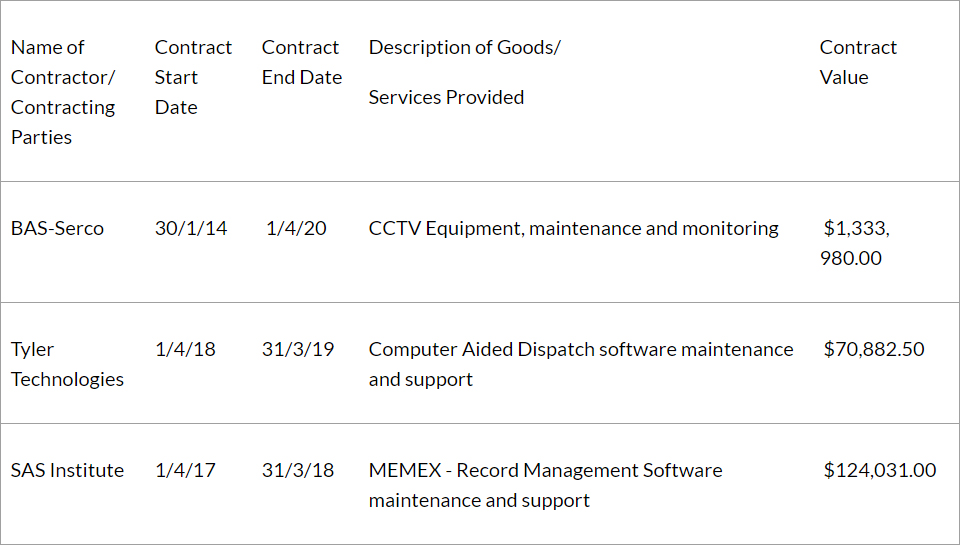Viewport: 960px width, 545px height.
Task: Select the Contract Start Date header
Action: [193, 77]
